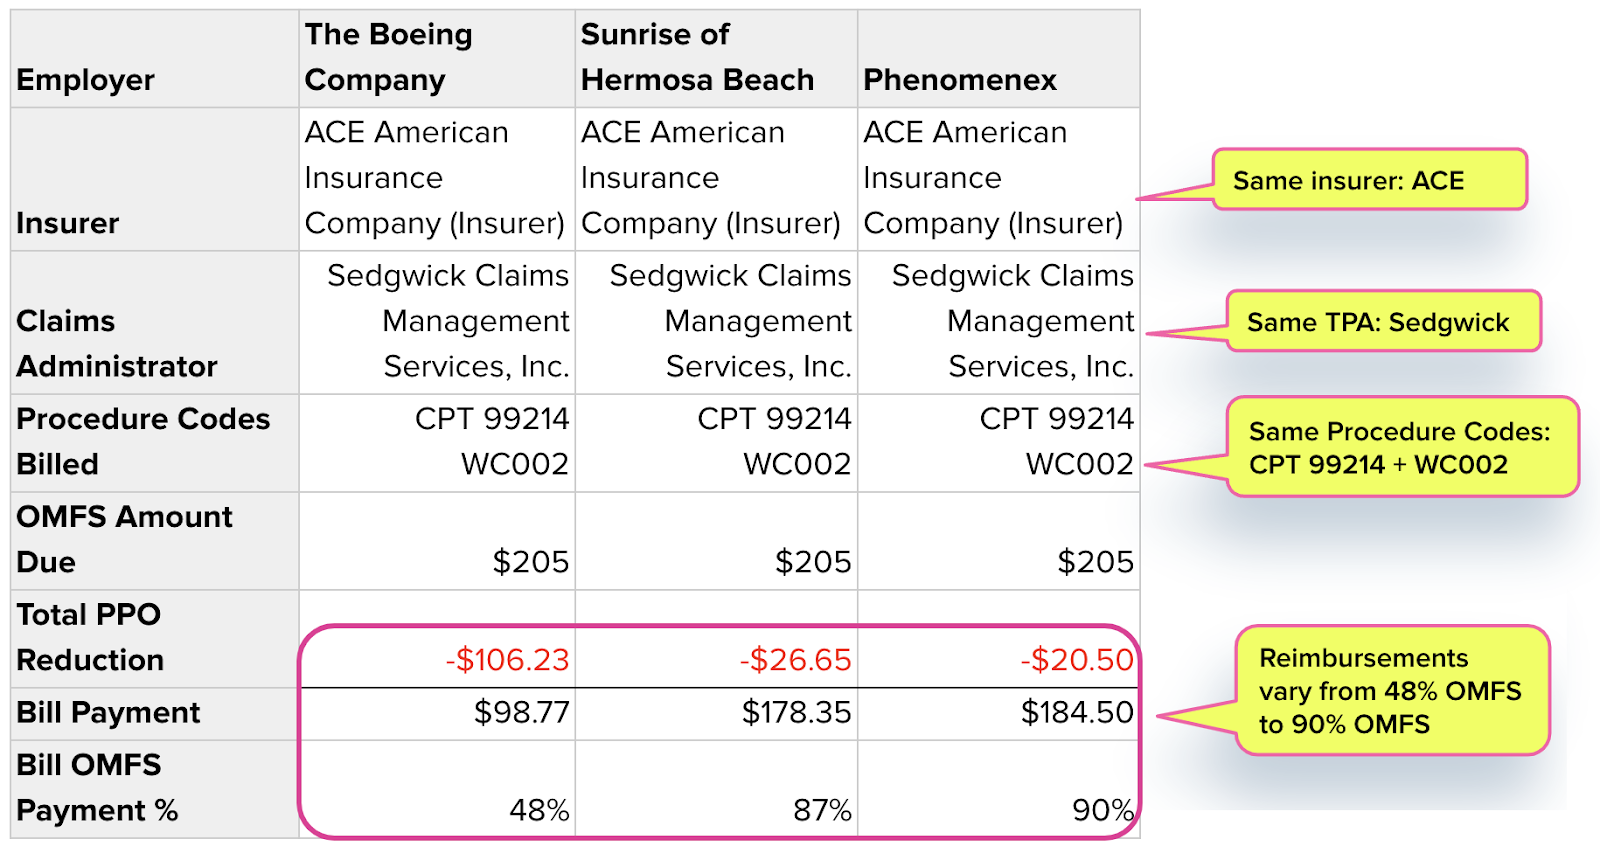This screenshot has height=860, width=1600.
Task: Select the -$20.50 PPO reduction cell
Action: 999,639
